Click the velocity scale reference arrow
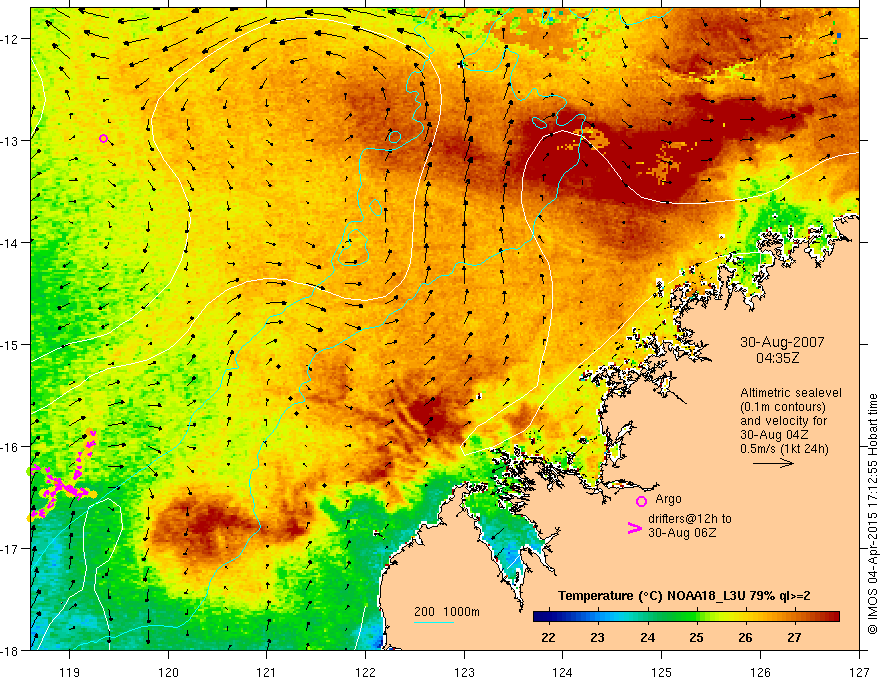Image resolution: width=880 pixels, height=680 pixels. point(773,463)
